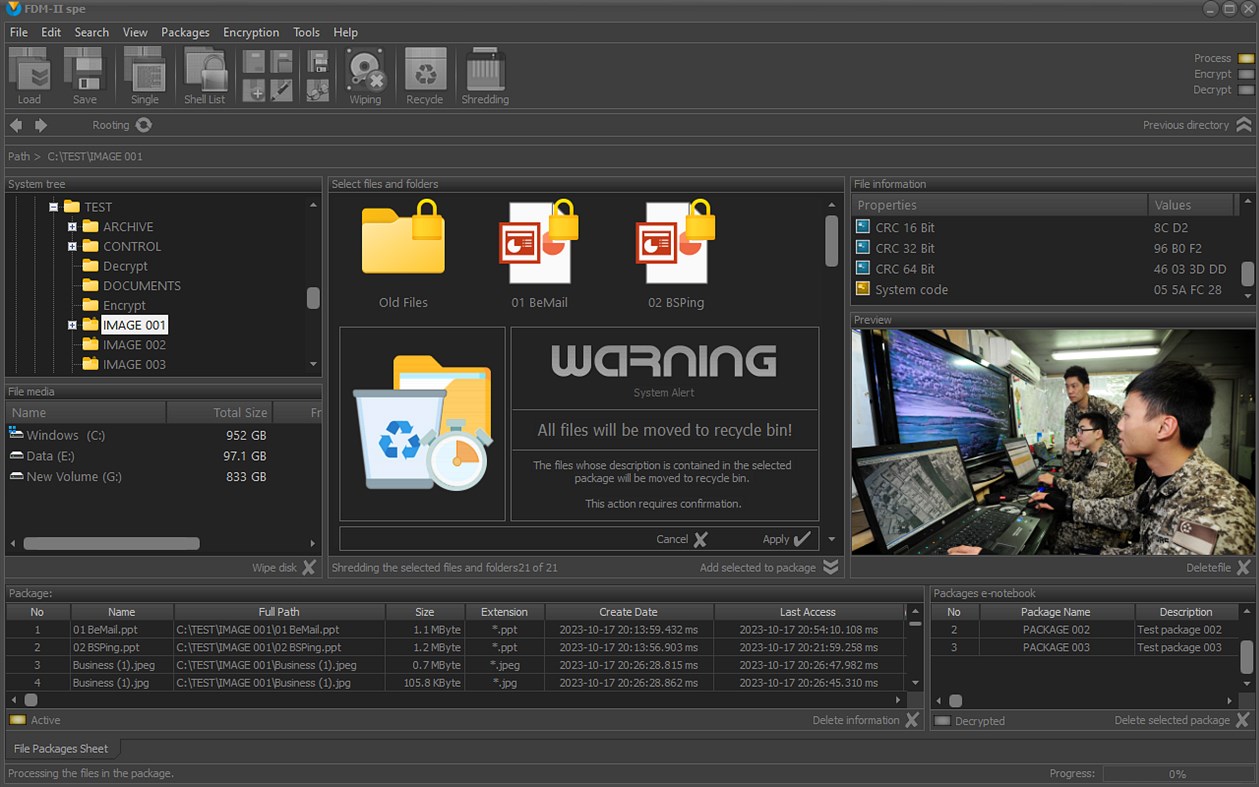Click the Previous directory up chevrons
The height and width of the screenshot is (787, 1259).
coord(1244,125)
